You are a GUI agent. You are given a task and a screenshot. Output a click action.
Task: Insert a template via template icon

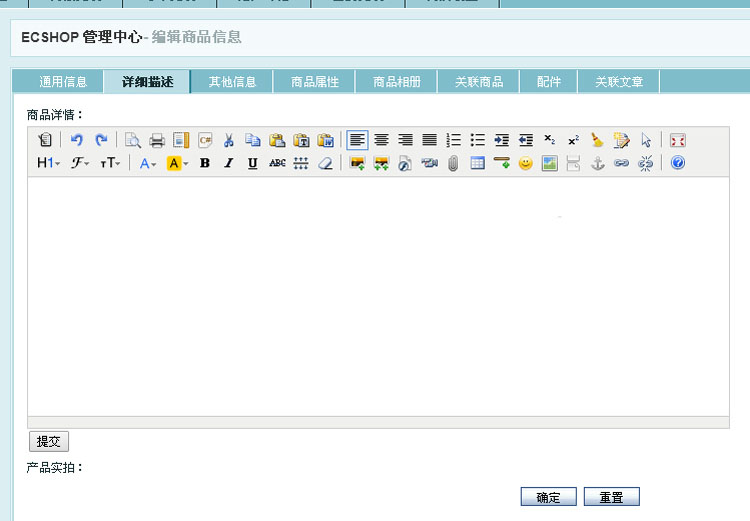[181, 140]
